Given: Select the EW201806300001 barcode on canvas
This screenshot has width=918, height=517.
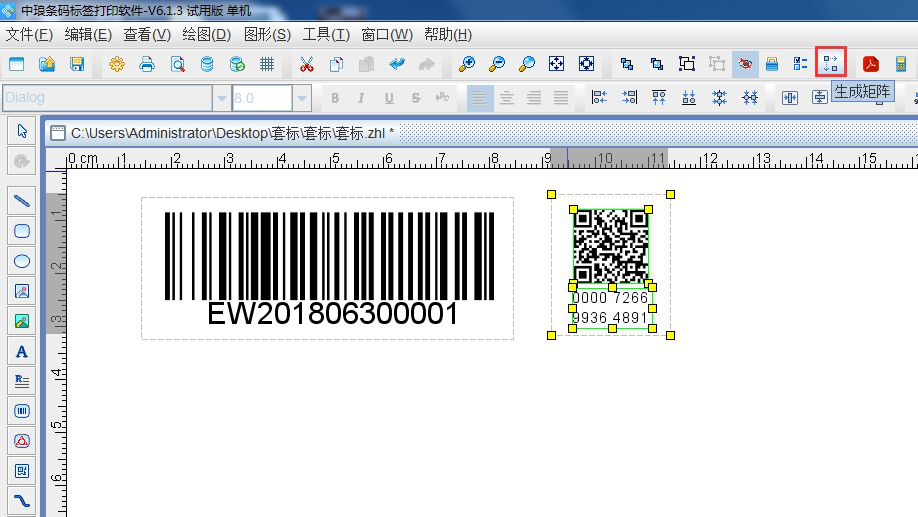Looking at the screenshot, I should [328, 267].
